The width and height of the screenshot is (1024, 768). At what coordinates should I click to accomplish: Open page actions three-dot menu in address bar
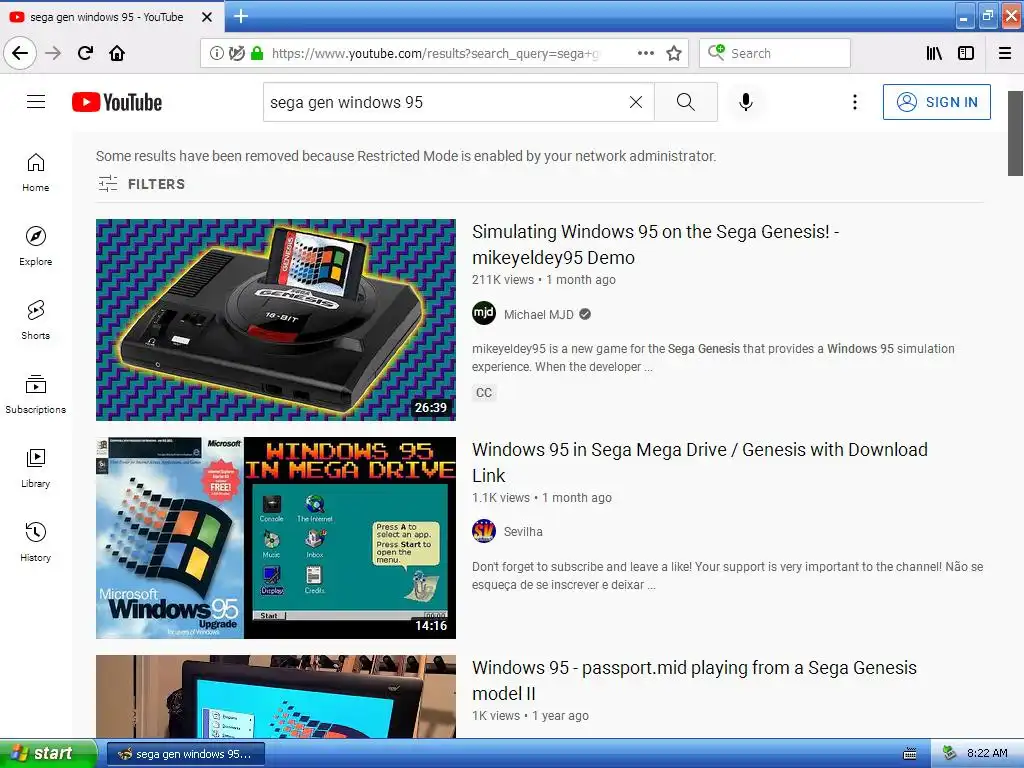pos(646,54)
